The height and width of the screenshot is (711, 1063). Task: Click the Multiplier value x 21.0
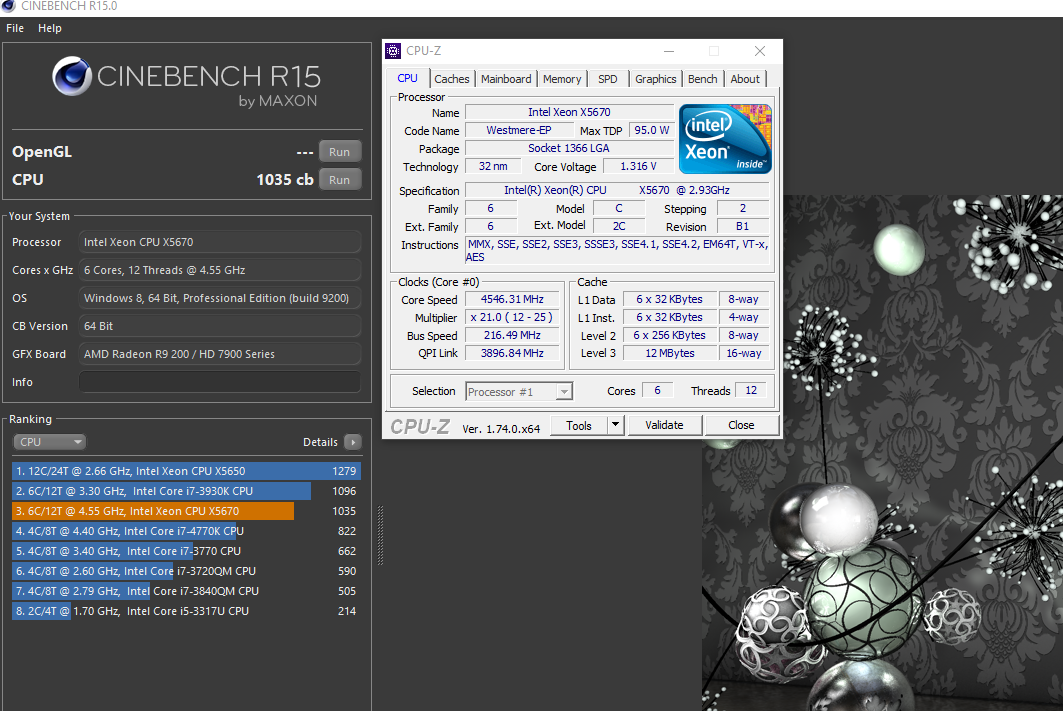point(513,317)
